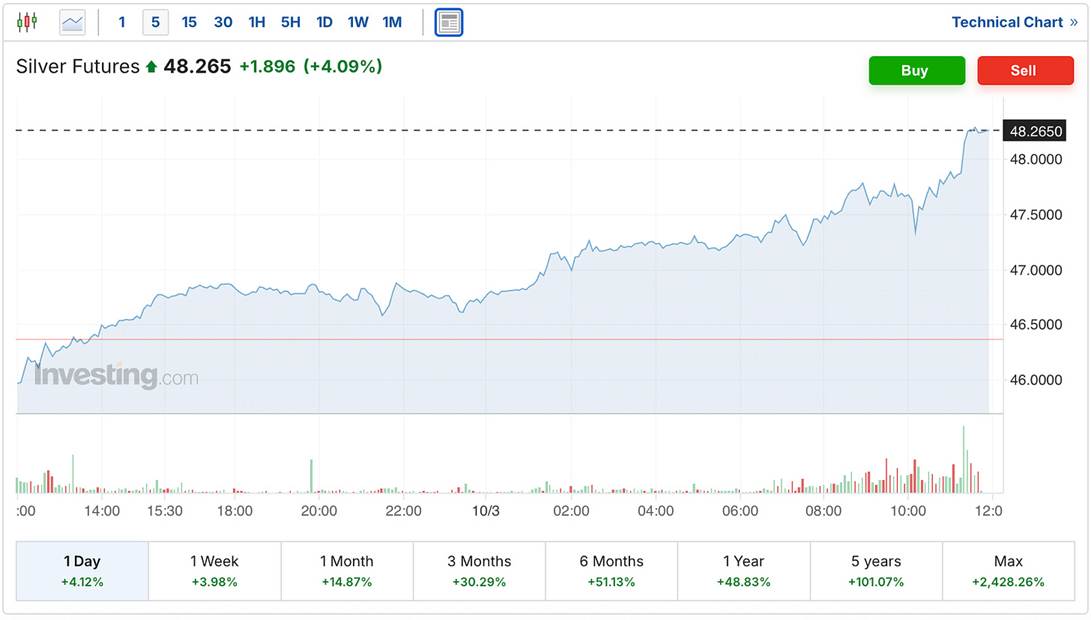
Task: Choose the 30 minute interval
Action: [223, 22]
